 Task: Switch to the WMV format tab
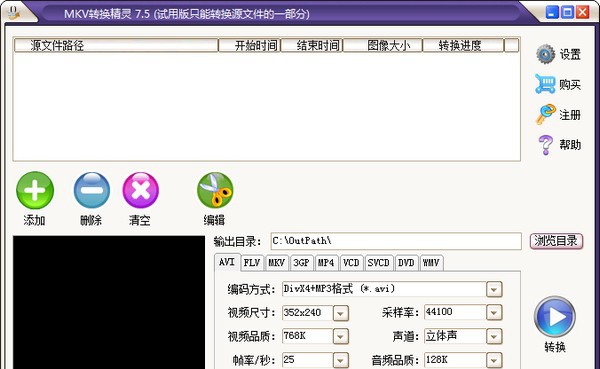[x=431, y=263]
